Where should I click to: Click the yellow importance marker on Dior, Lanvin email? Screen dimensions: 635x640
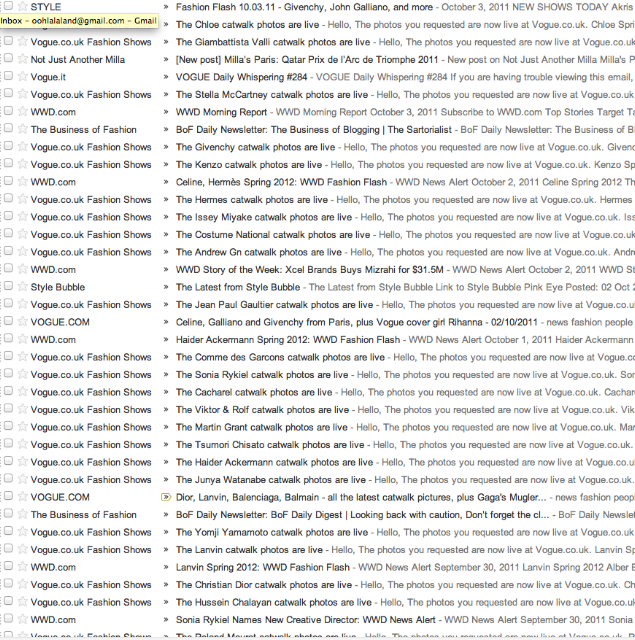click(x=166, y=497)
